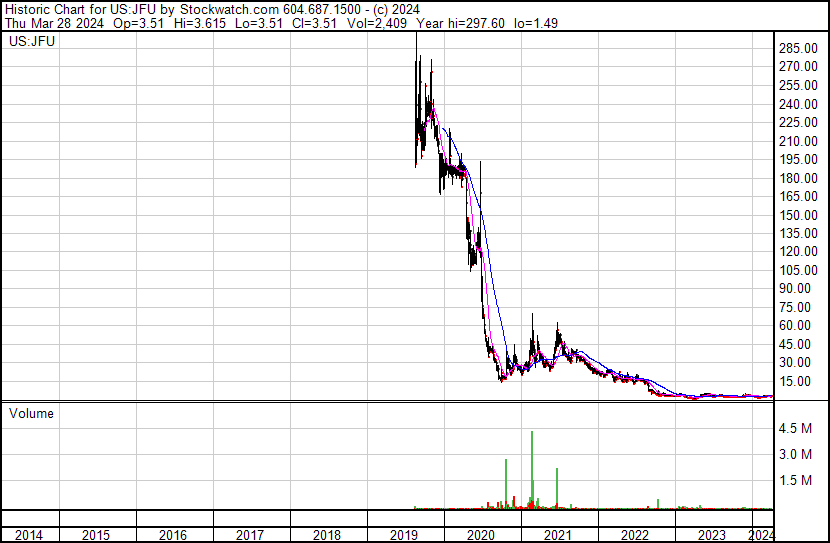This screenshot has height=543, width=830.
Task: Click the 75.00 price axis value
Action: (795, 307)
